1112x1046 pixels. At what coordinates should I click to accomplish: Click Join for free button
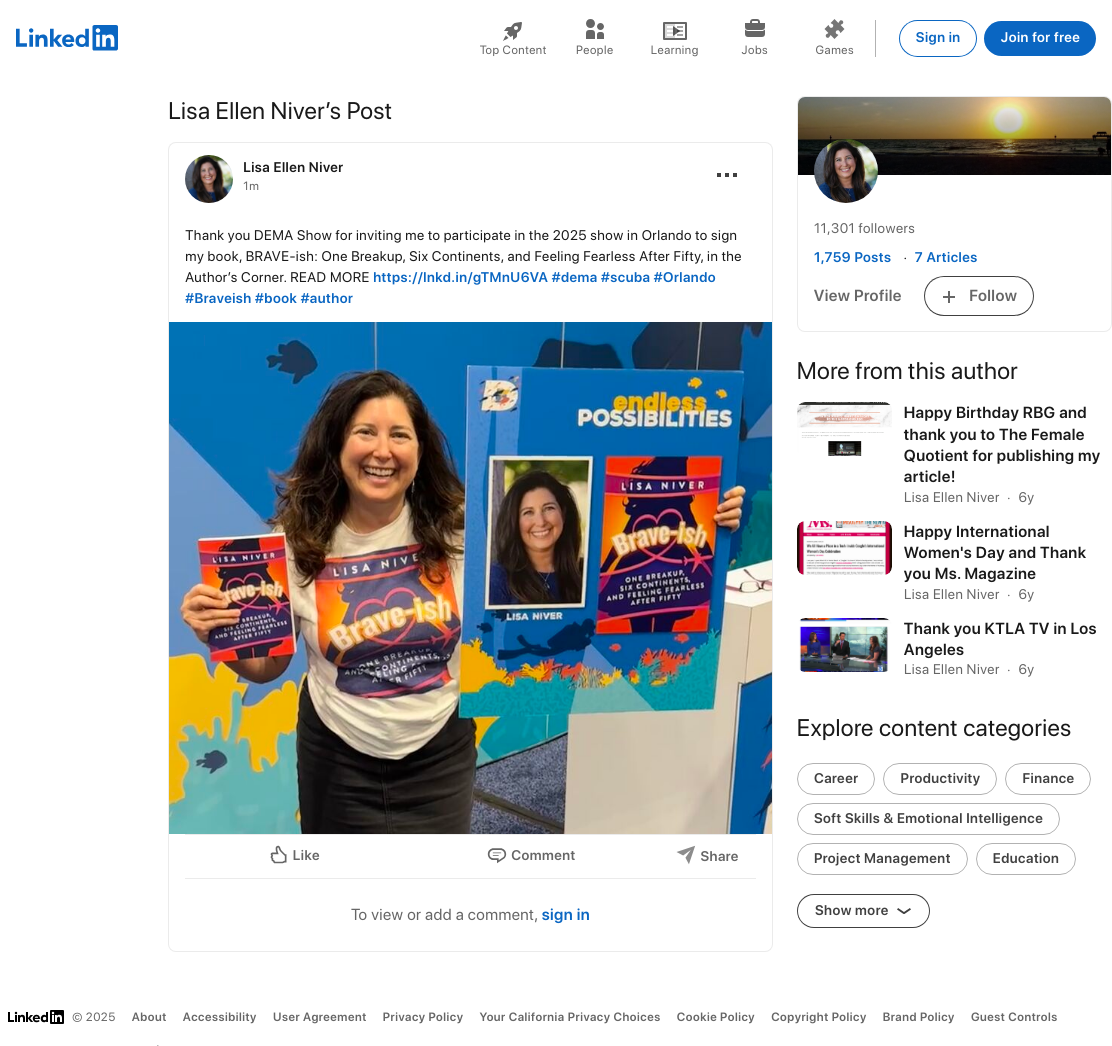coord(1040,38)
